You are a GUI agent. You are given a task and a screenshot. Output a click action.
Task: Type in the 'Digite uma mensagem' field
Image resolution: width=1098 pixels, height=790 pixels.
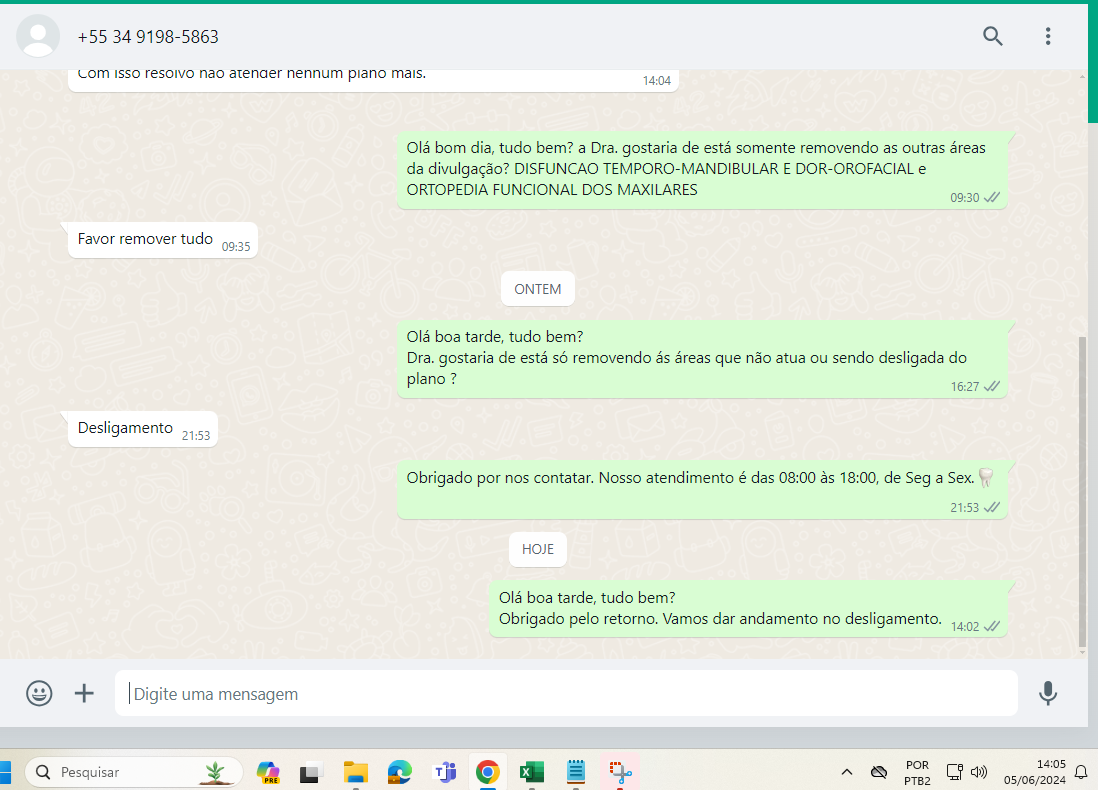pos(565,693)
